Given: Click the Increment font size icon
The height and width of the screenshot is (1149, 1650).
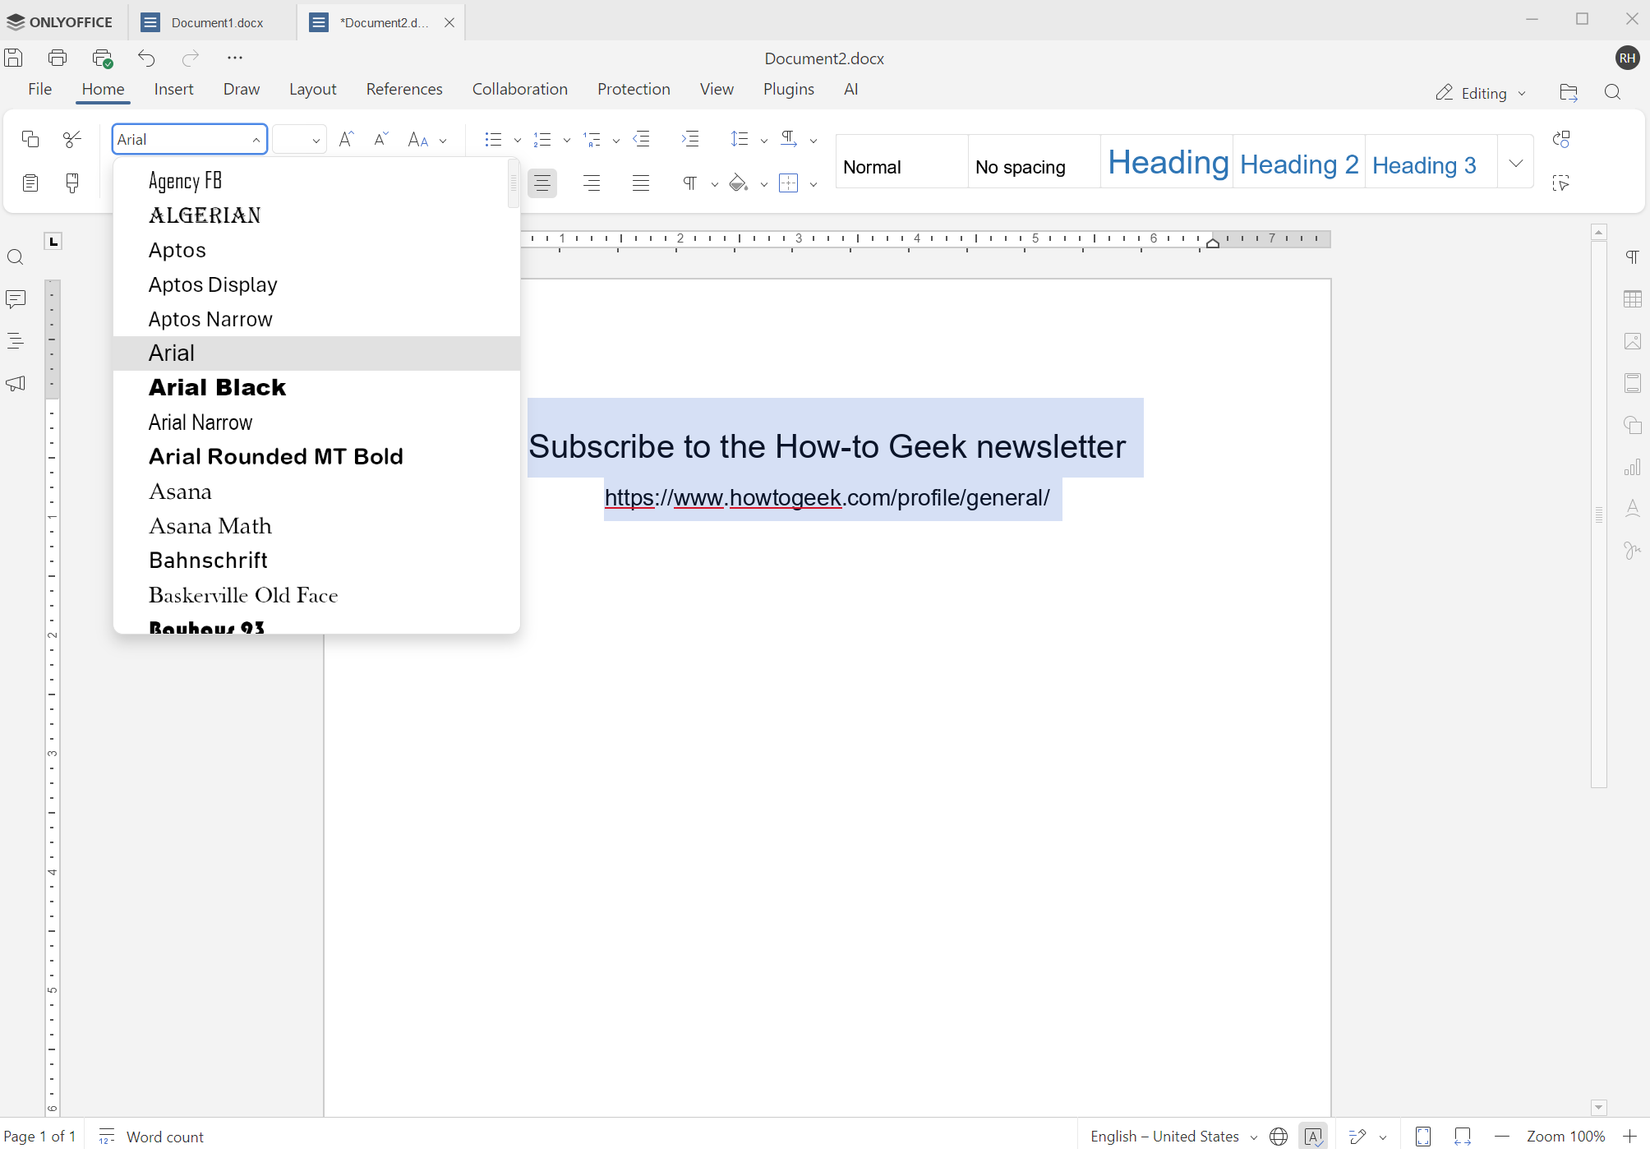Looking at the screenshot, I should (x=346, y=140).
